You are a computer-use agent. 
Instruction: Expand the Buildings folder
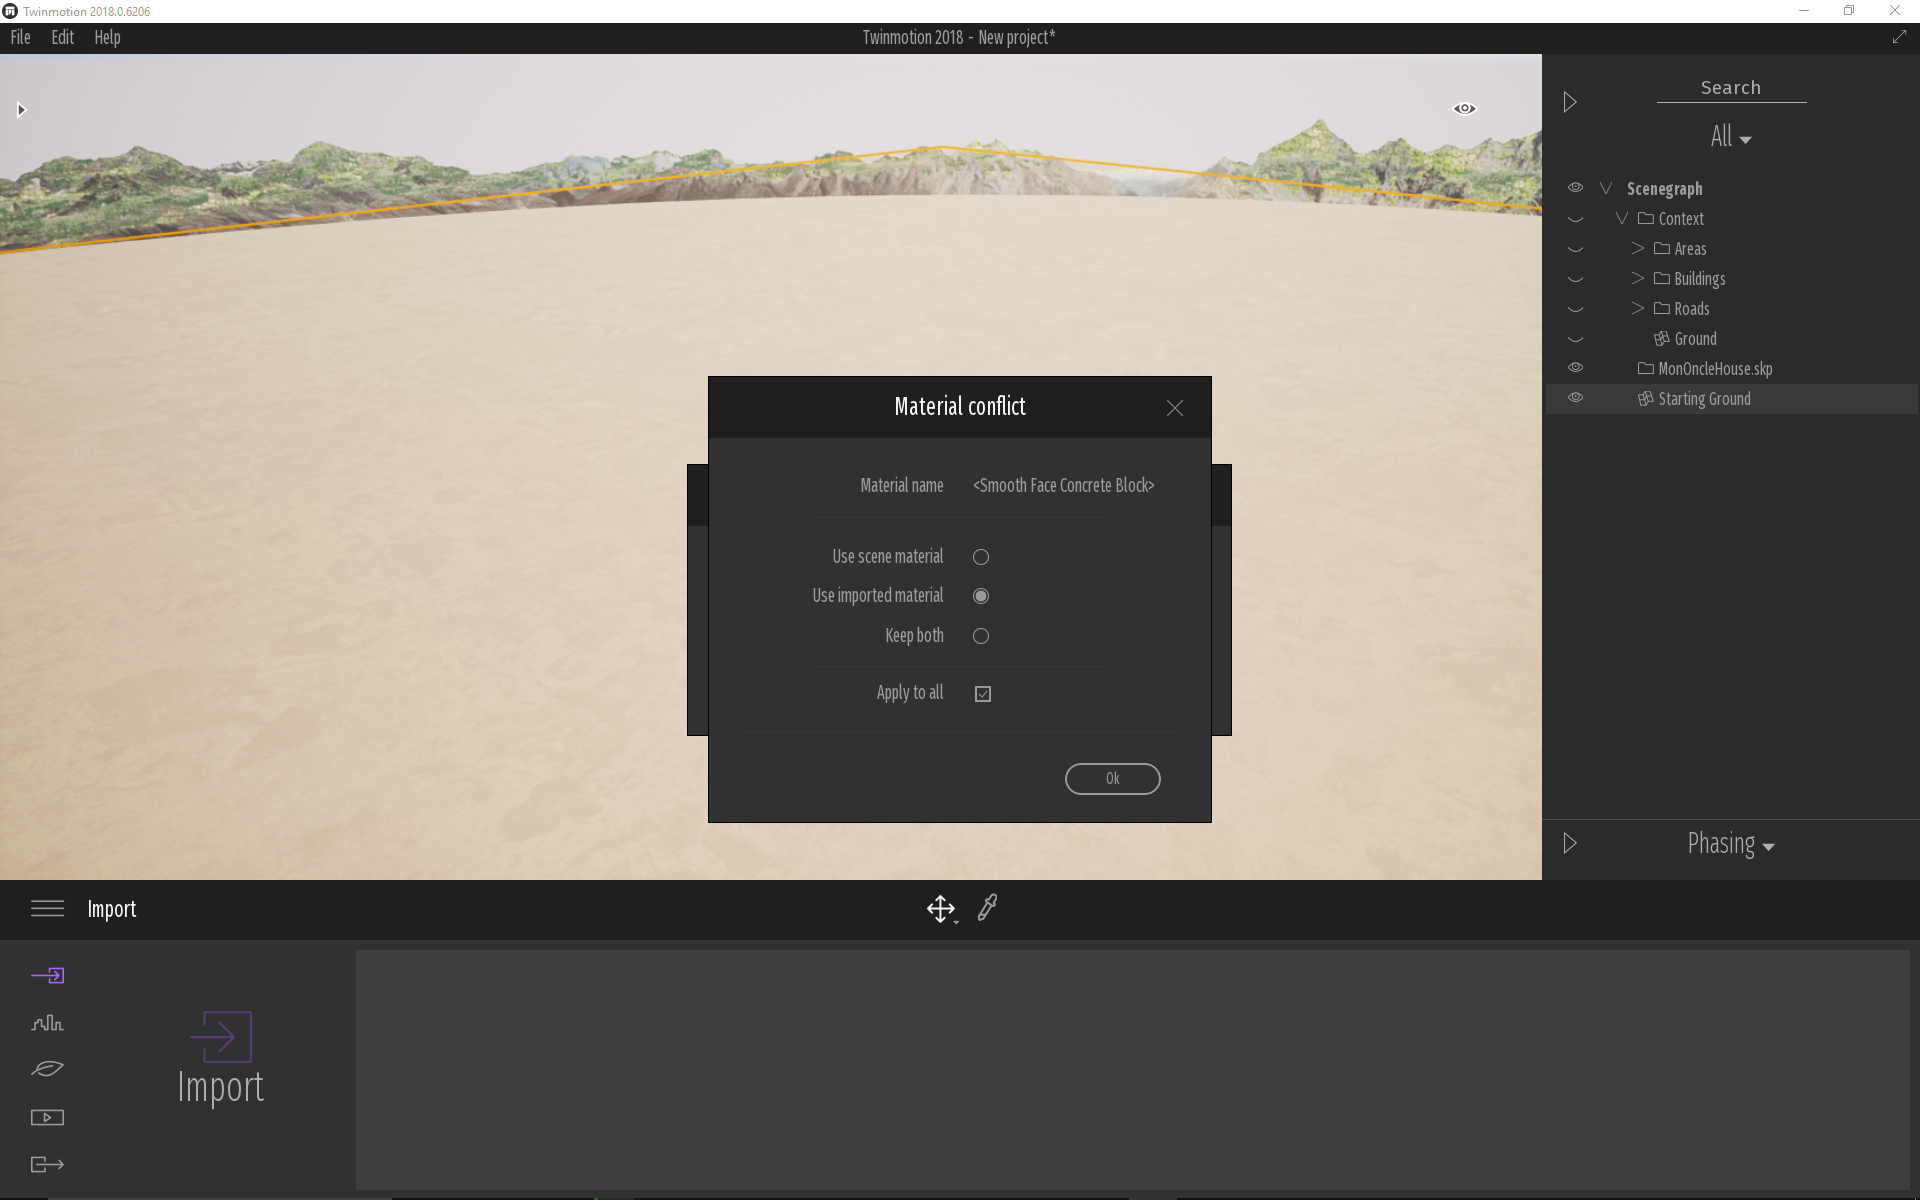pyautogui.click(x=1638, y=278)
